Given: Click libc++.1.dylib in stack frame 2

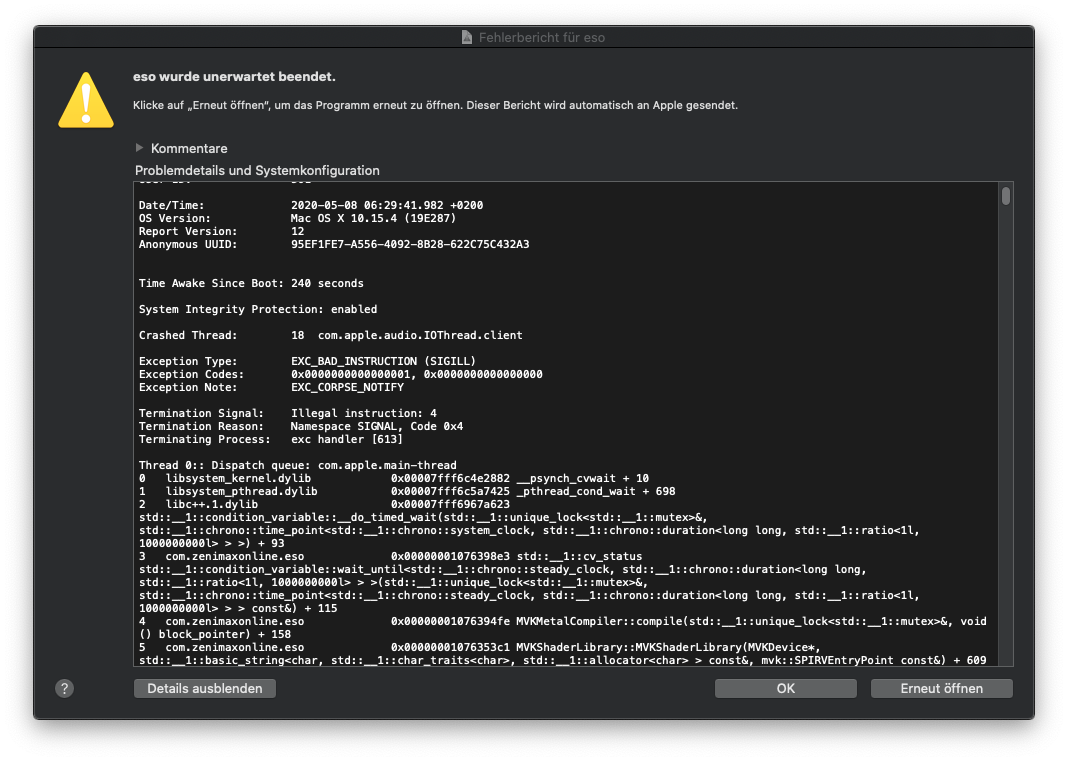Looking at the screenshot, I should click(x=212, y=504).
